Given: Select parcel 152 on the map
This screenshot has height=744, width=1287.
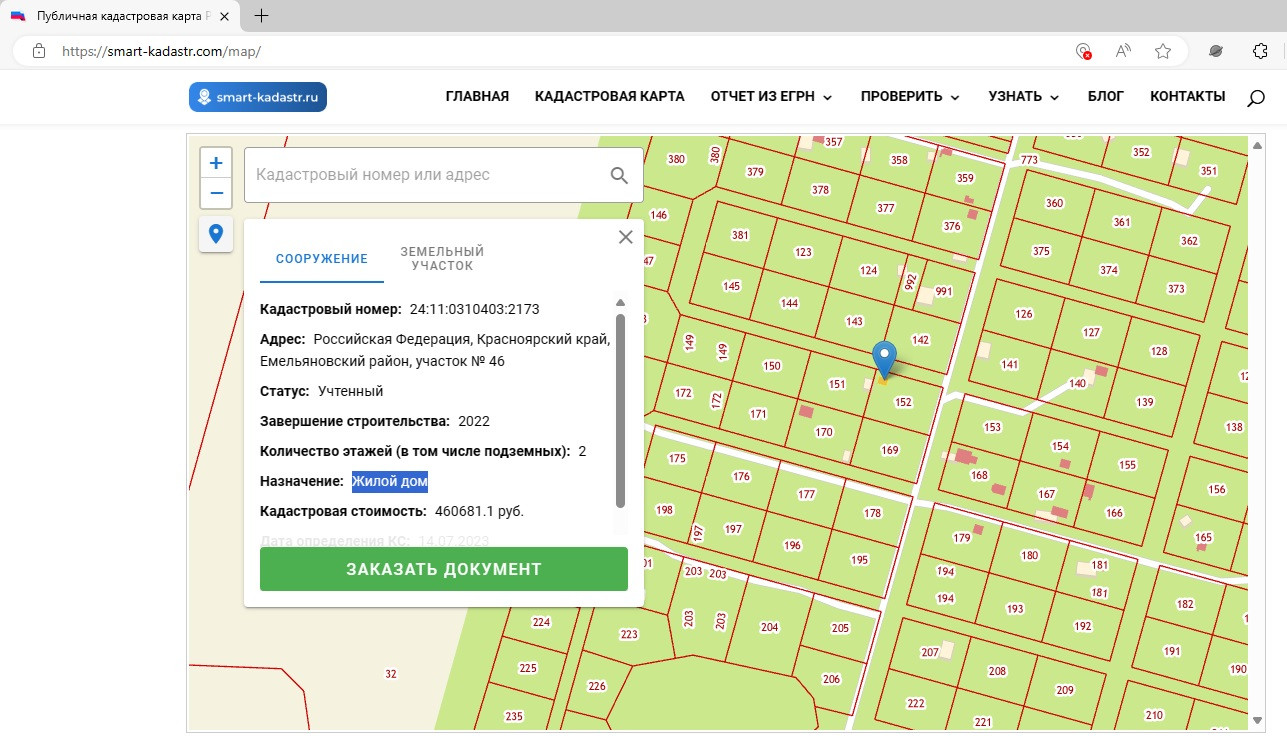Looking at the screenshot, I should [x=903, y=403].
